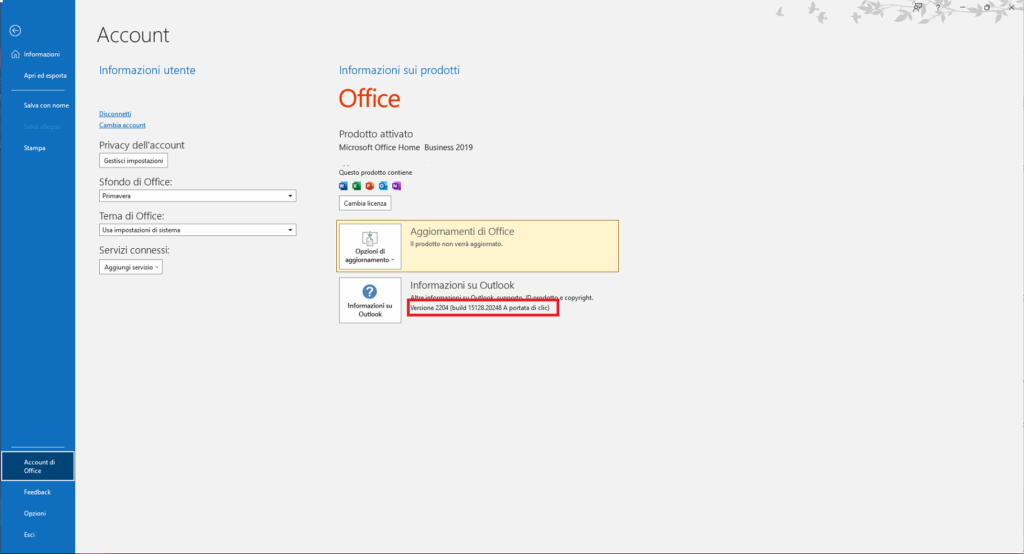Image resolution: width=1024 pixels, height=554 pixels.
Task: Click the Word app icon
Action: coord(344,186)
